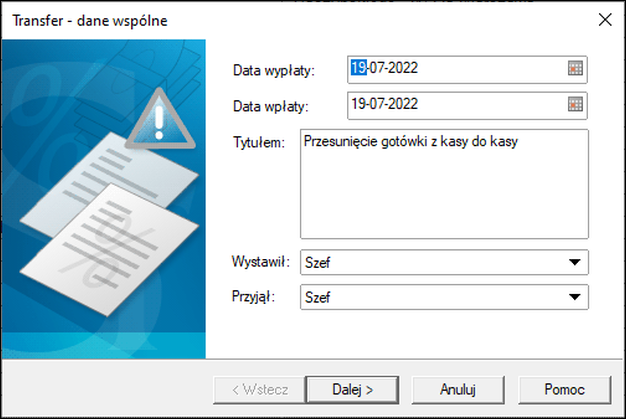The image size is (626, 419).
Task: Click inside the Tytułem text area
Action: [444, 184]
